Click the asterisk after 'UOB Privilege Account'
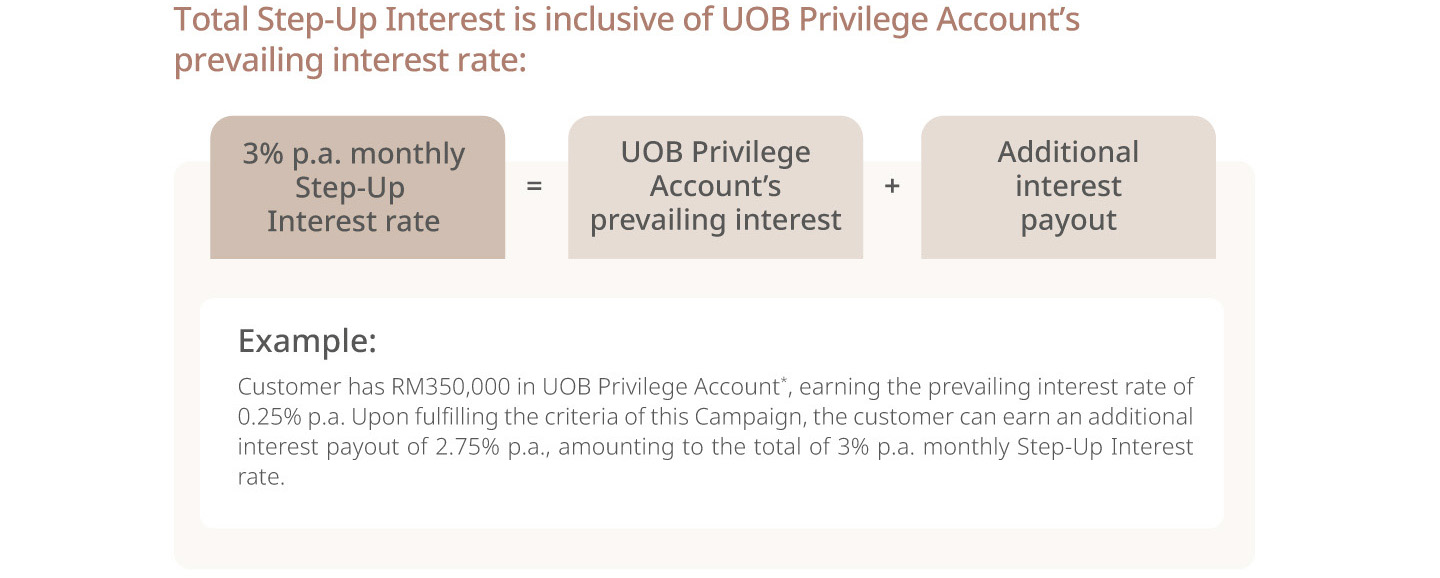Screen dimensions: 1440x578 click(x=785, y=381)
